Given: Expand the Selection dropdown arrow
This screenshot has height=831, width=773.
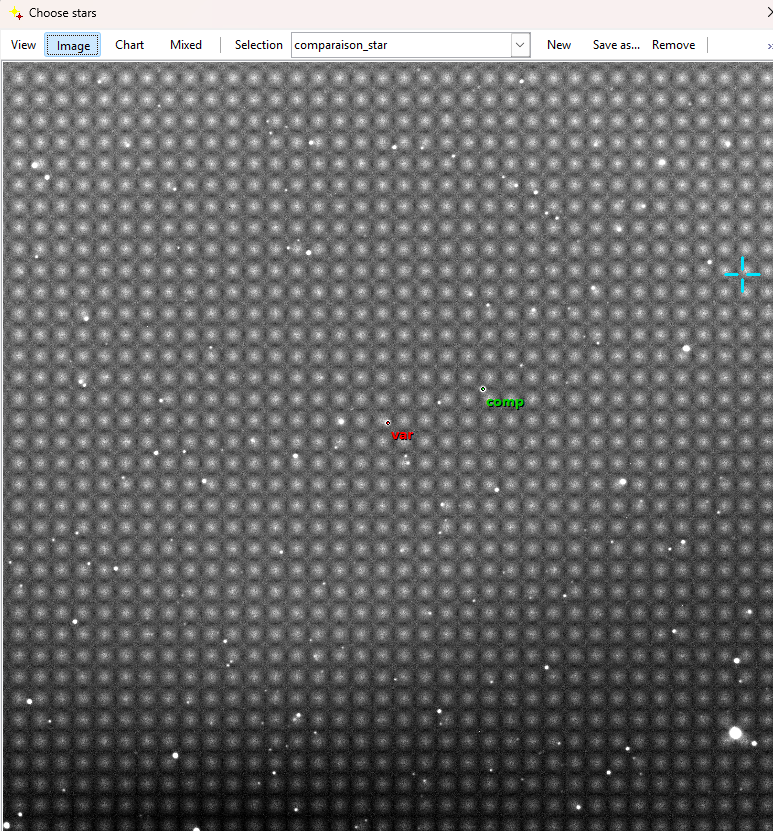Looking at the screenshot, I should tap(520, 45).
